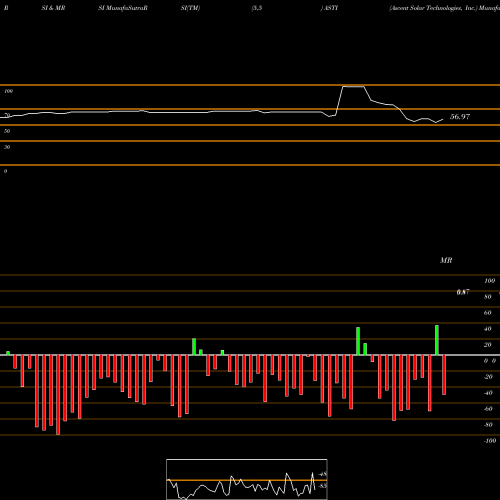Click the current RSI value 56.97
Image resolution: width=500 pixels, height=500 pixels.
pyautogui.click(x=460, y=117)
